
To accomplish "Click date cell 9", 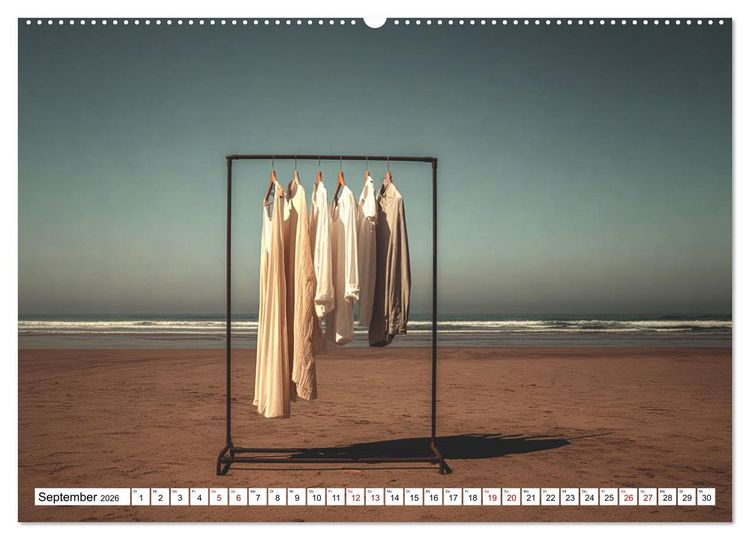I will coord(297,497).
